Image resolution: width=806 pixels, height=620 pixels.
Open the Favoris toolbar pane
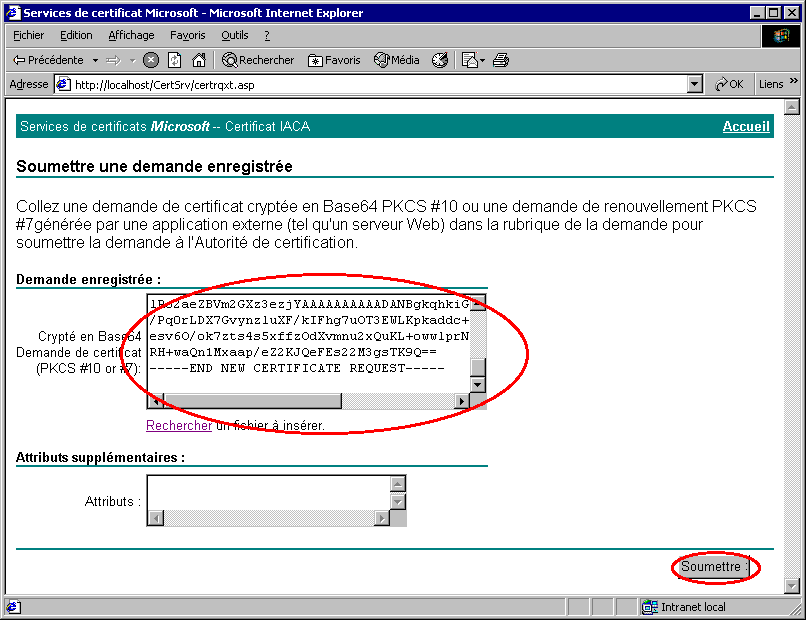334,60
